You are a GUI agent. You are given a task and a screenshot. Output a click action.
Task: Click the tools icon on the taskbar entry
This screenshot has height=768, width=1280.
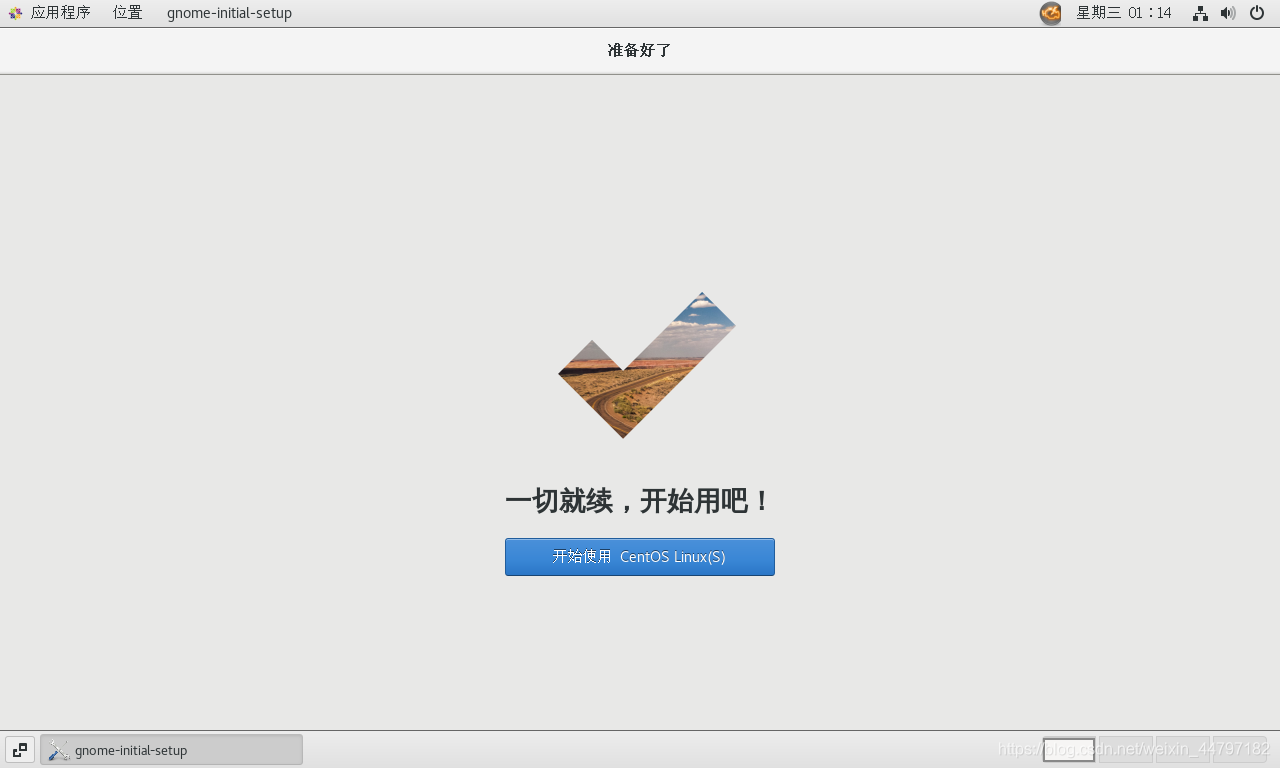(59, 750)
